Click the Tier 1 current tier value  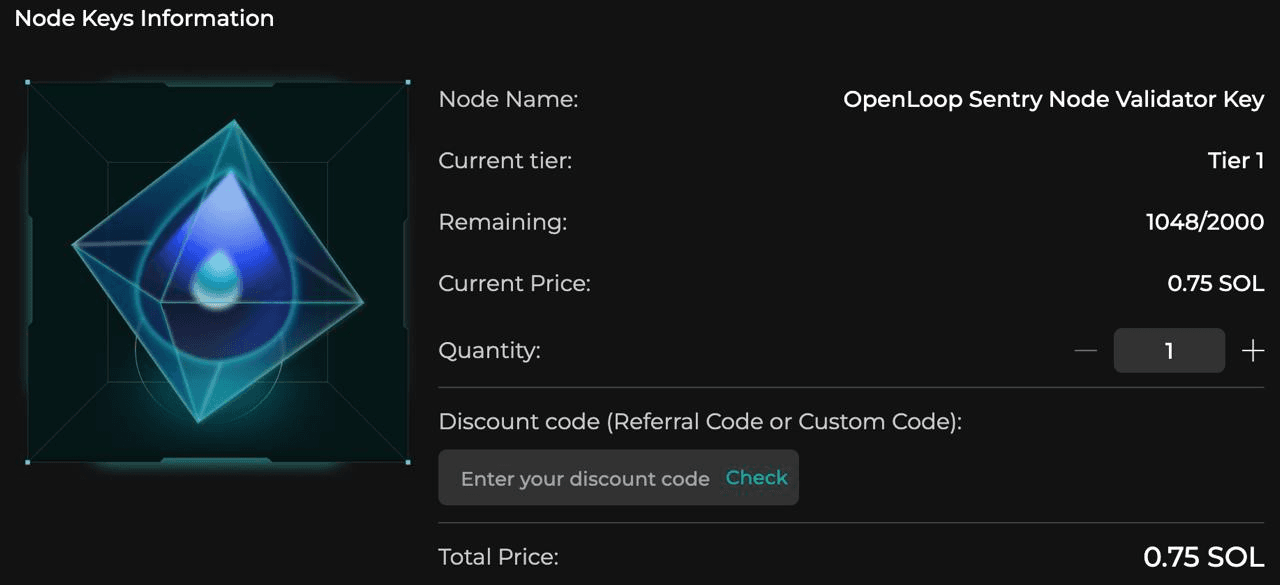[x=1236, y=161]
